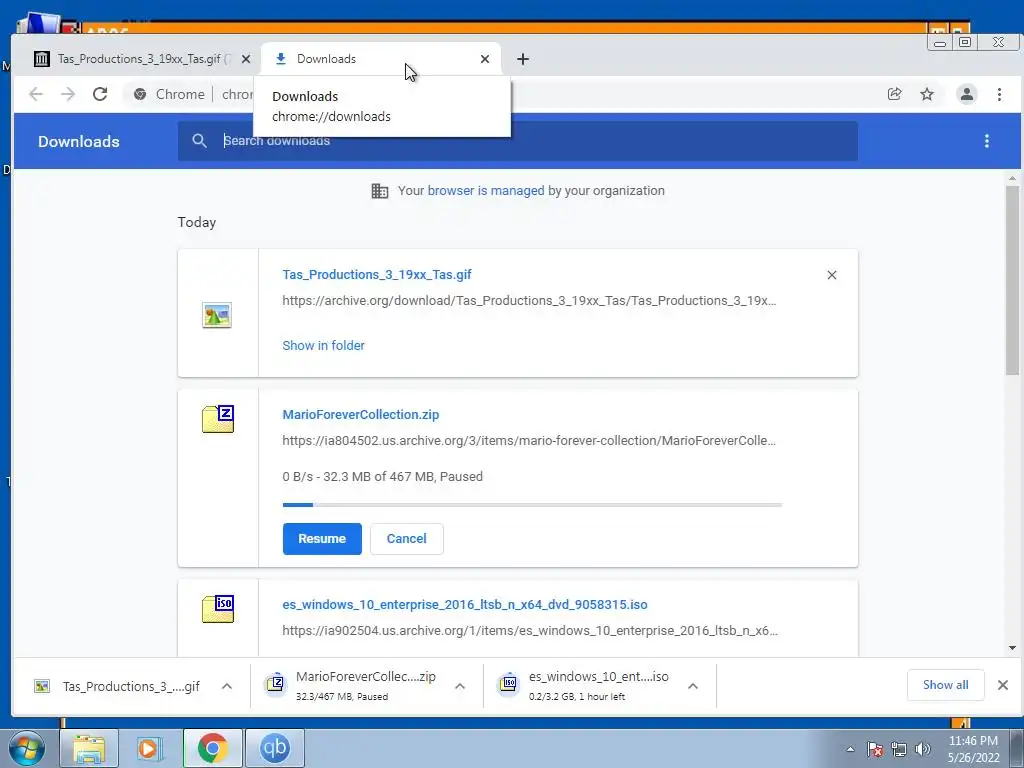1024x768 pixels.
Task: Open a new tab with the plus button
Action: coord(522,59)
